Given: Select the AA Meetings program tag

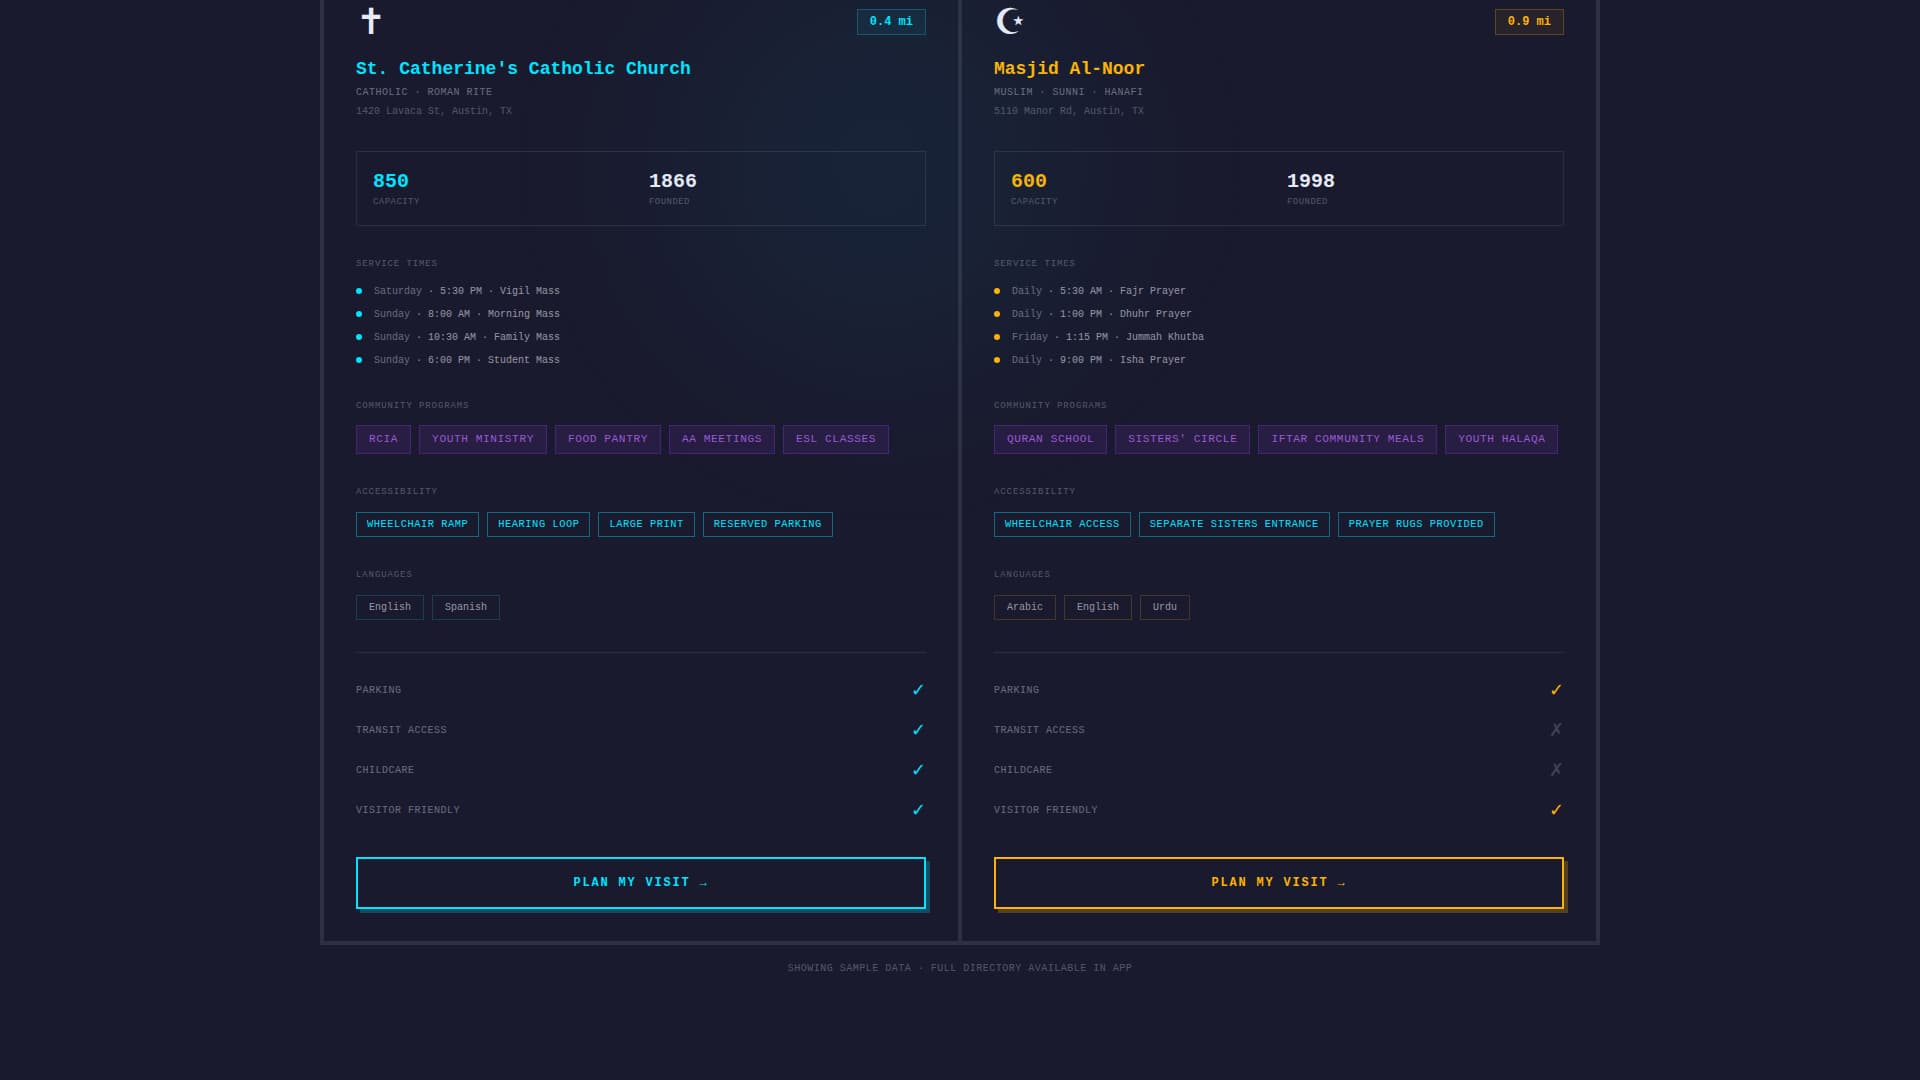Looking at the screenshot, I should [722, 439].
